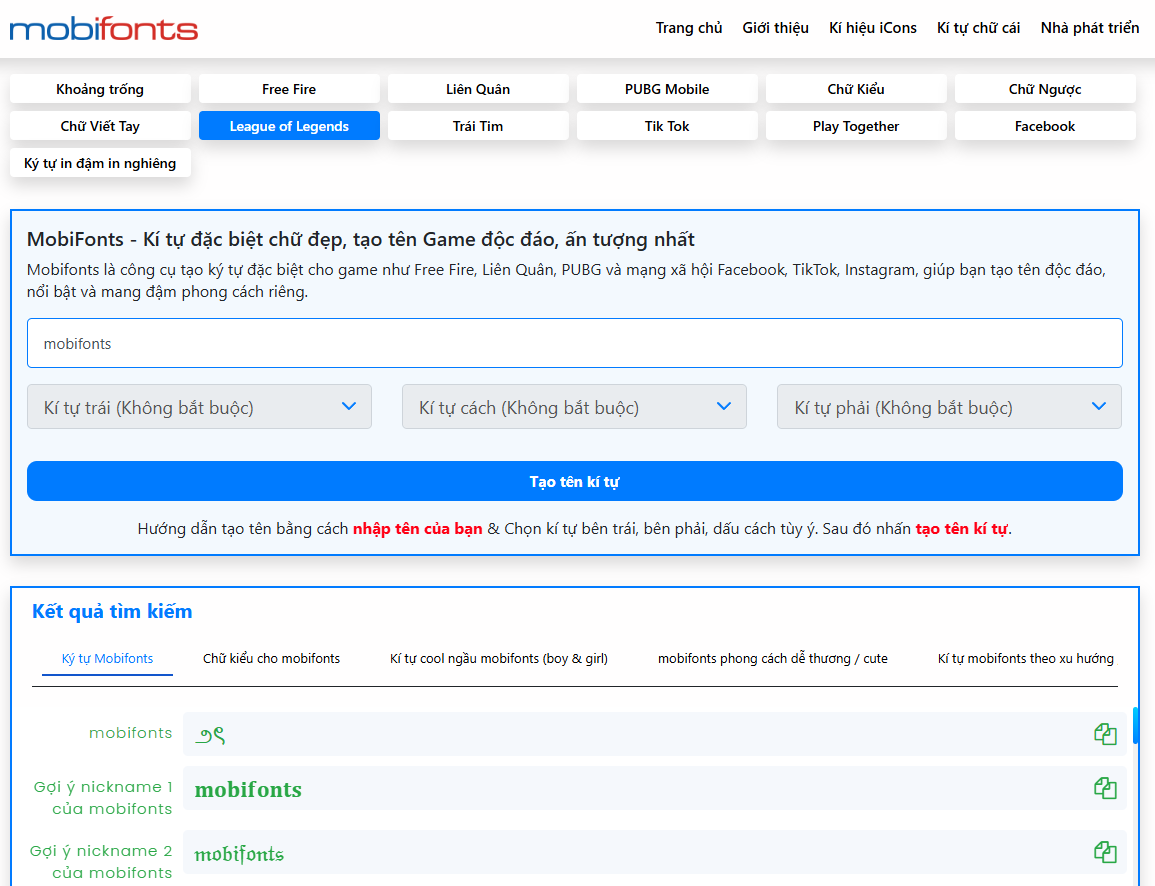Screen dimensions: 1155x886
Task: Select the PUBG Mobile category
Action: [x=667, y=89]
